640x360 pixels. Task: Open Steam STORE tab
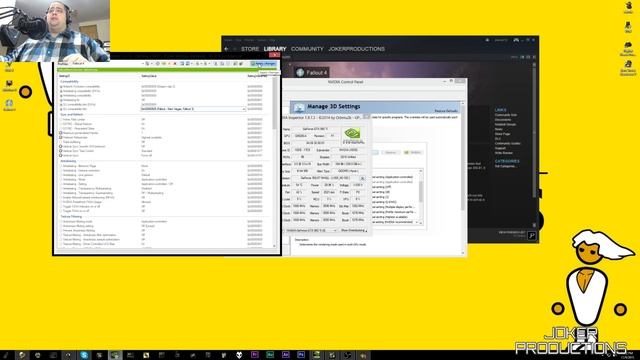[x=250, y=49]
